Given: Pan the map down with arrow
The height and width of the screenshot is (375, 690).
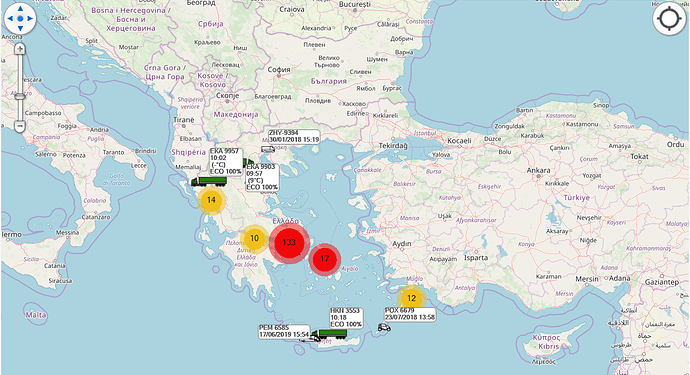Looking at the screenshot, I should pos(20,28).
